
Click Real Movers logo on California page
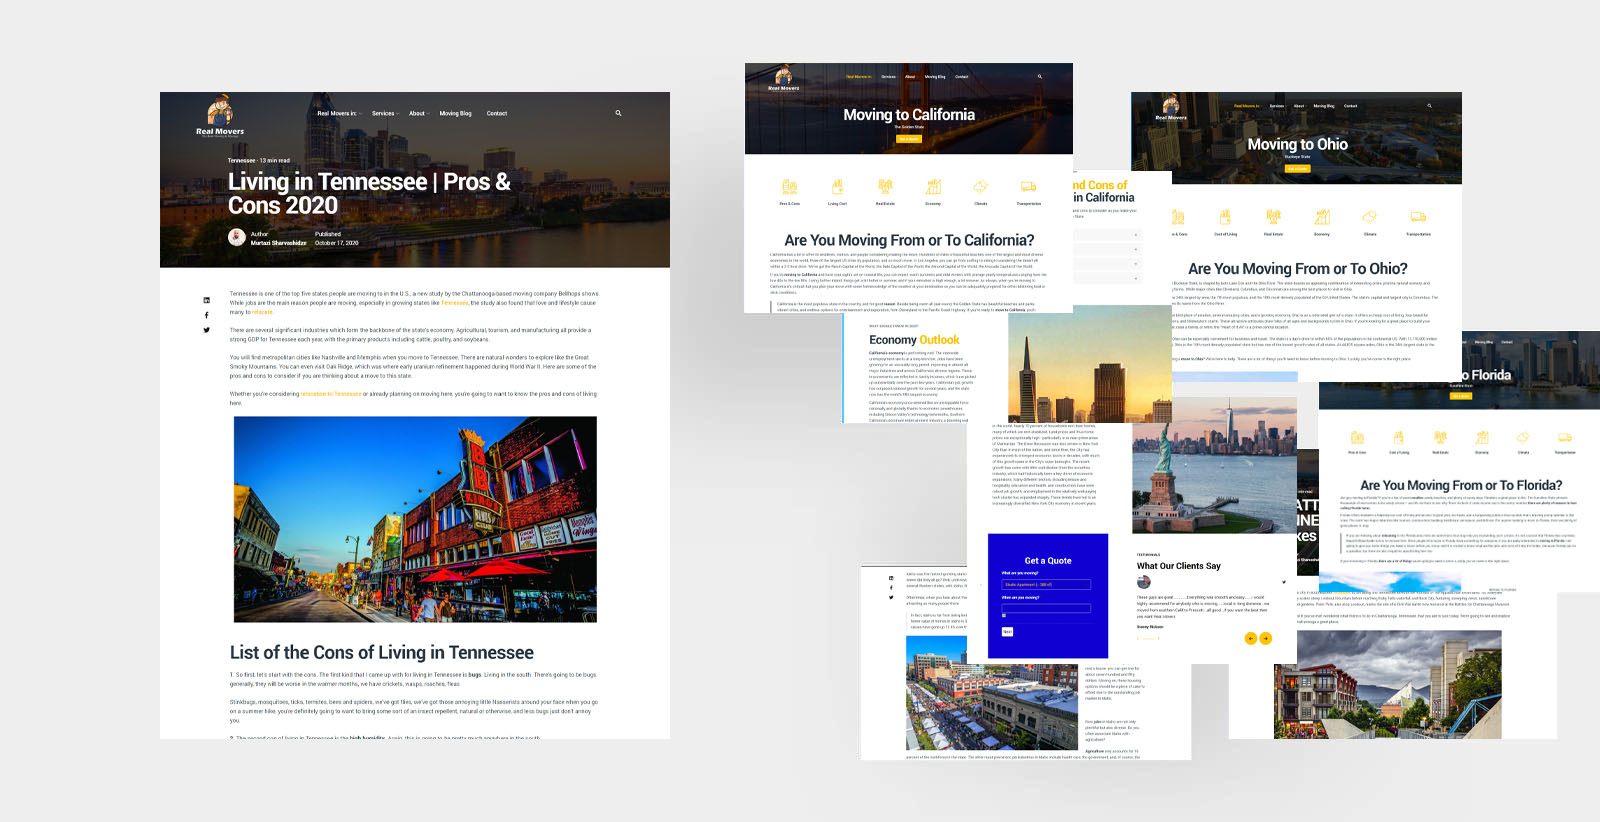(x=783, y=78)
